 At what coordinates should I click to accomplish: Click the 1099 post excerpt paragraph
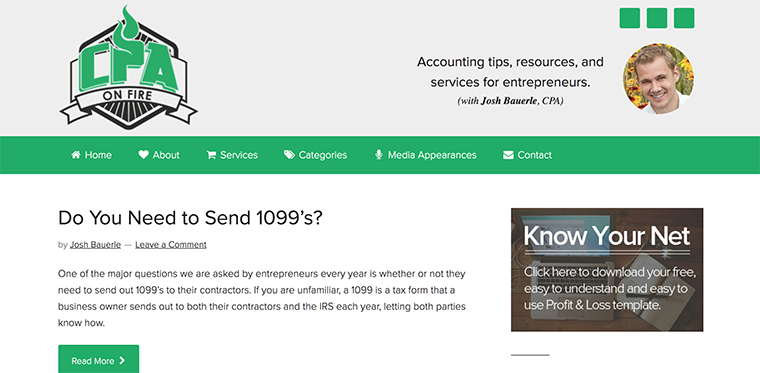262,298
